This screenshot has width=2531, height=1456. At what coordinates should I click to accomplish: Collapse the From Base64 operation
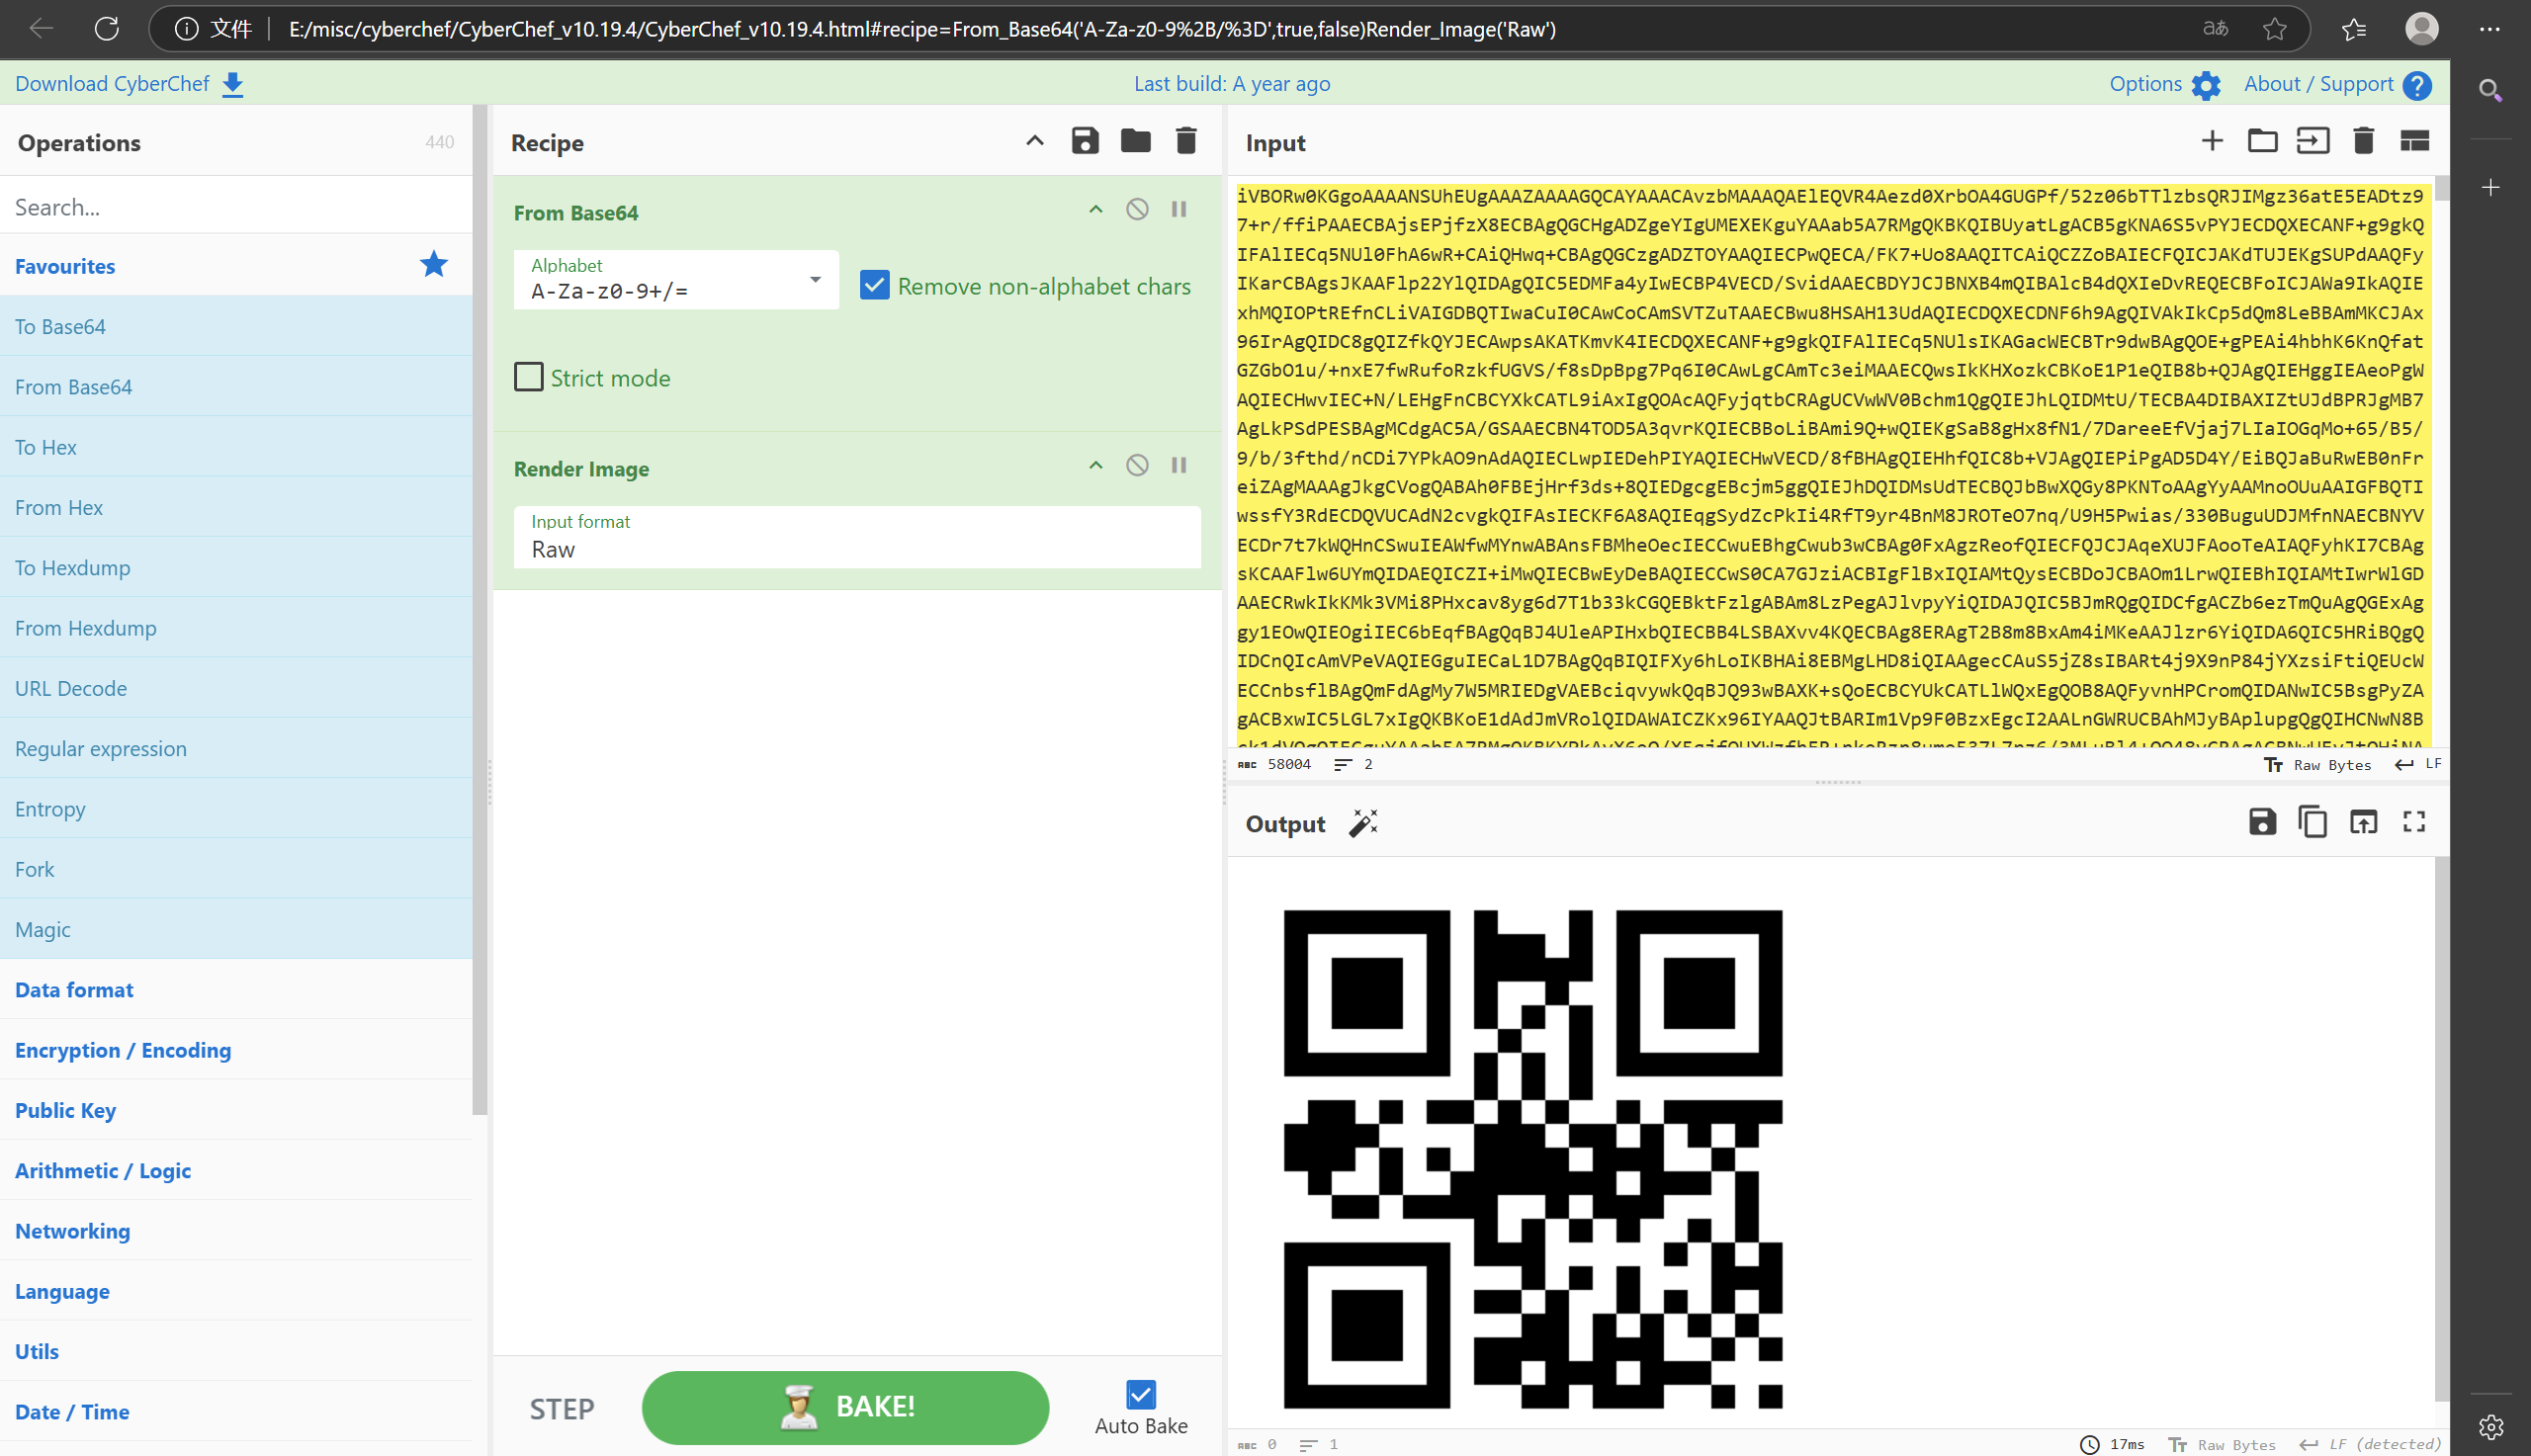point(1096,209)
